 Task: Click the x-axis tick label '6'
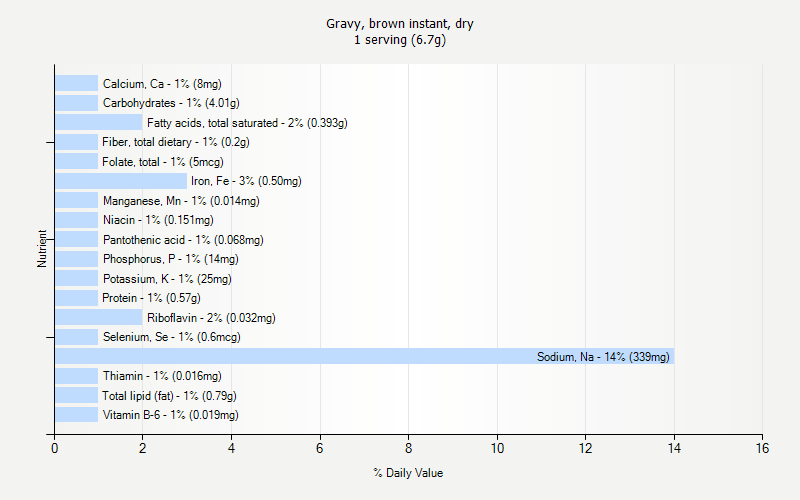pyautogui.click(x=320, y=448)
